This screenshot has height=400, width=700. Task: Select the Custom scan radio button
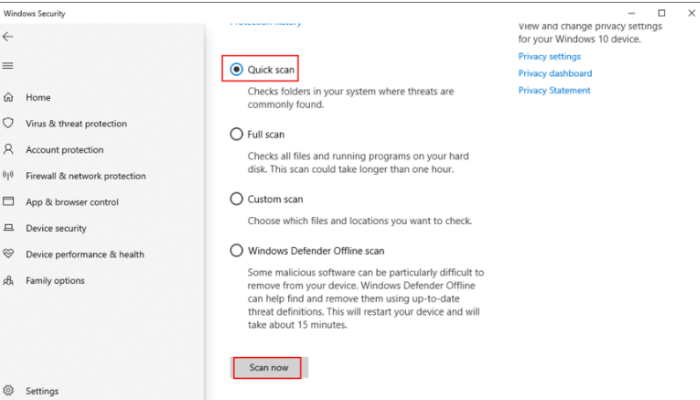236,199
